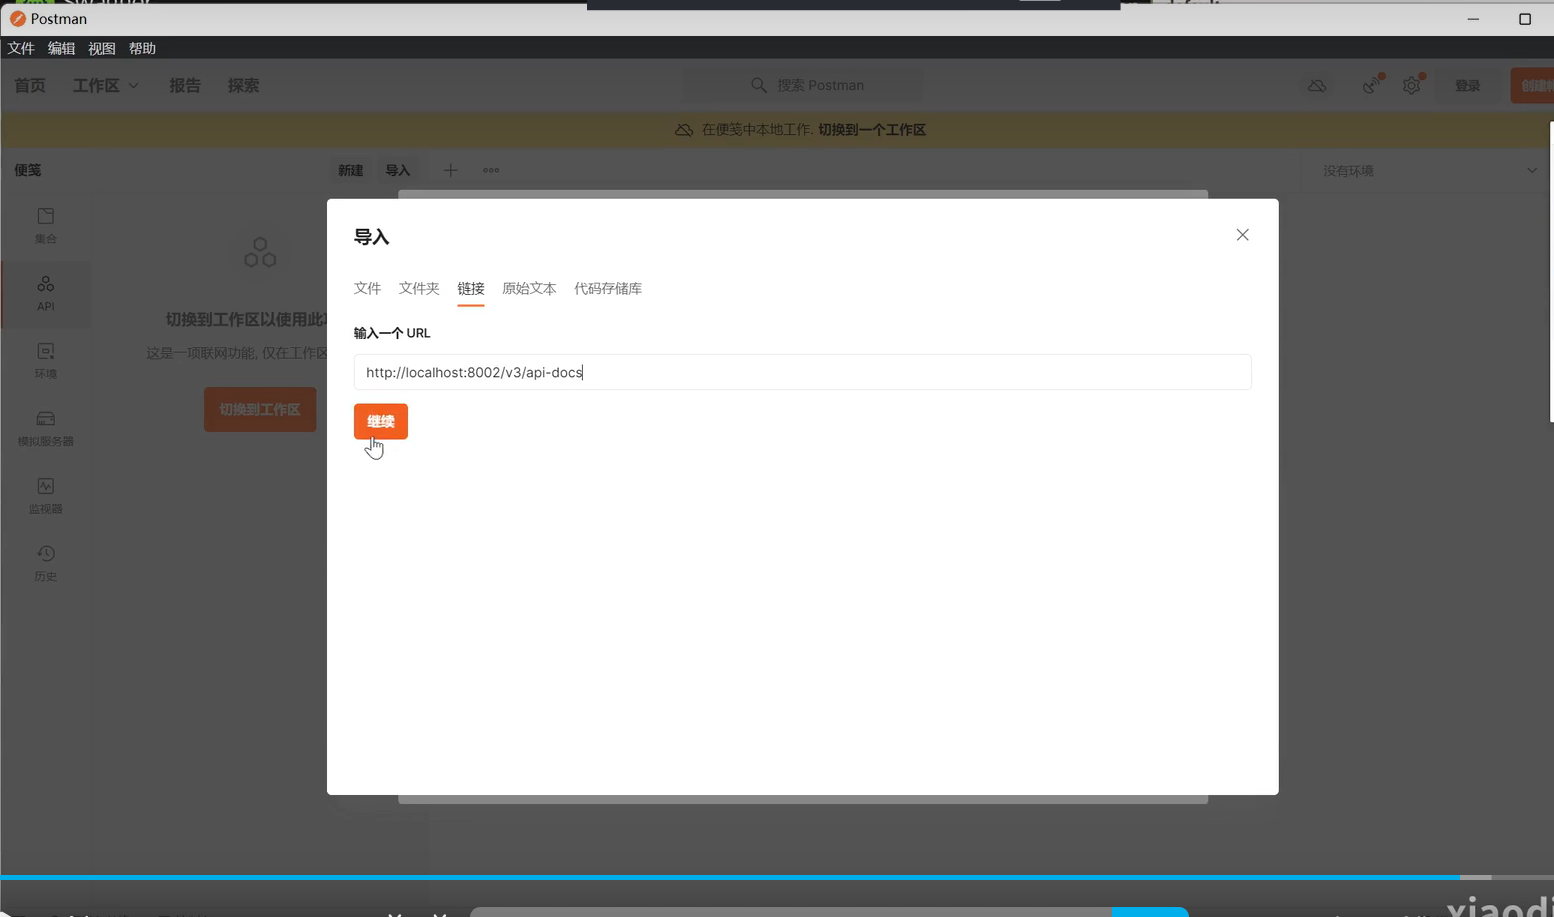Open the 监视器 sidebar icon

pyautogui.click(x=46, y=496)
